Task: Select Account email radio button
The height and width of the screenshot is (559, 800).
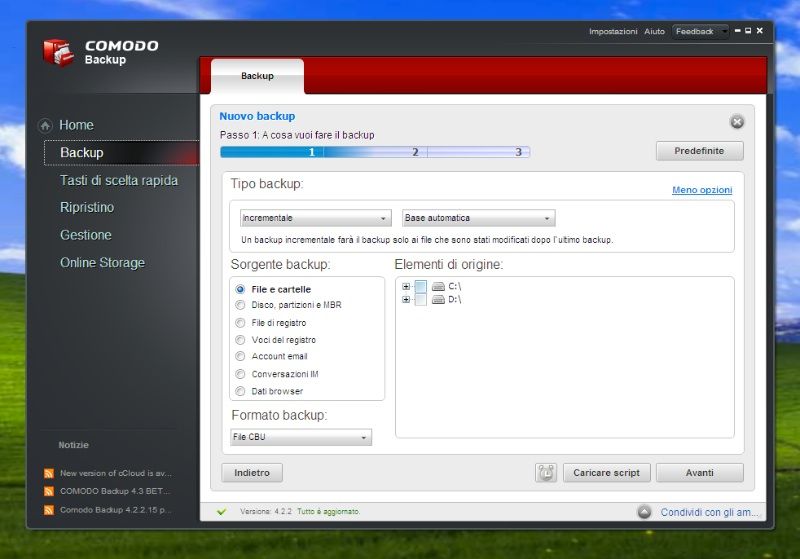Action: pyautogui.click(x=240, y=356)
